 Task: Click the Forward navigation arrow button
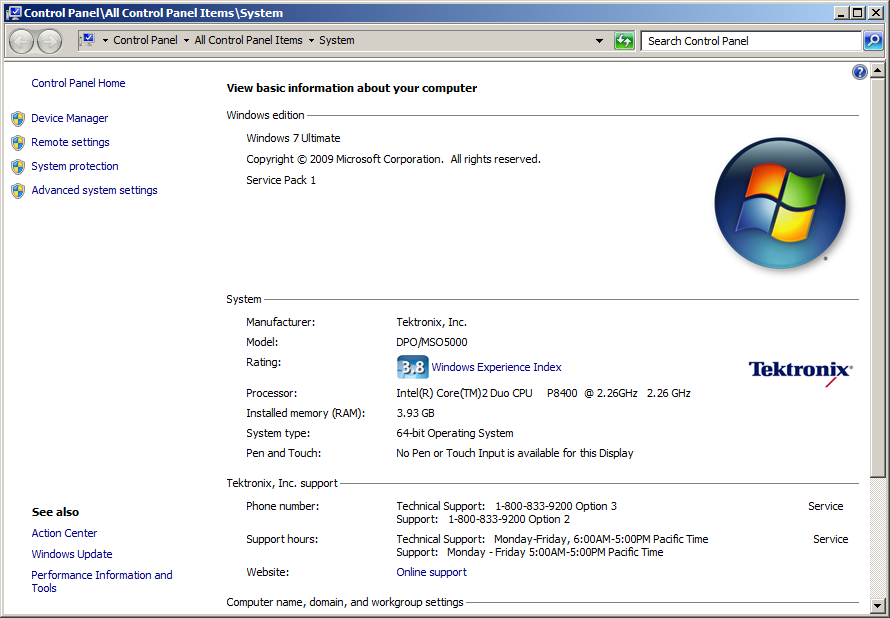coord(50,41)
